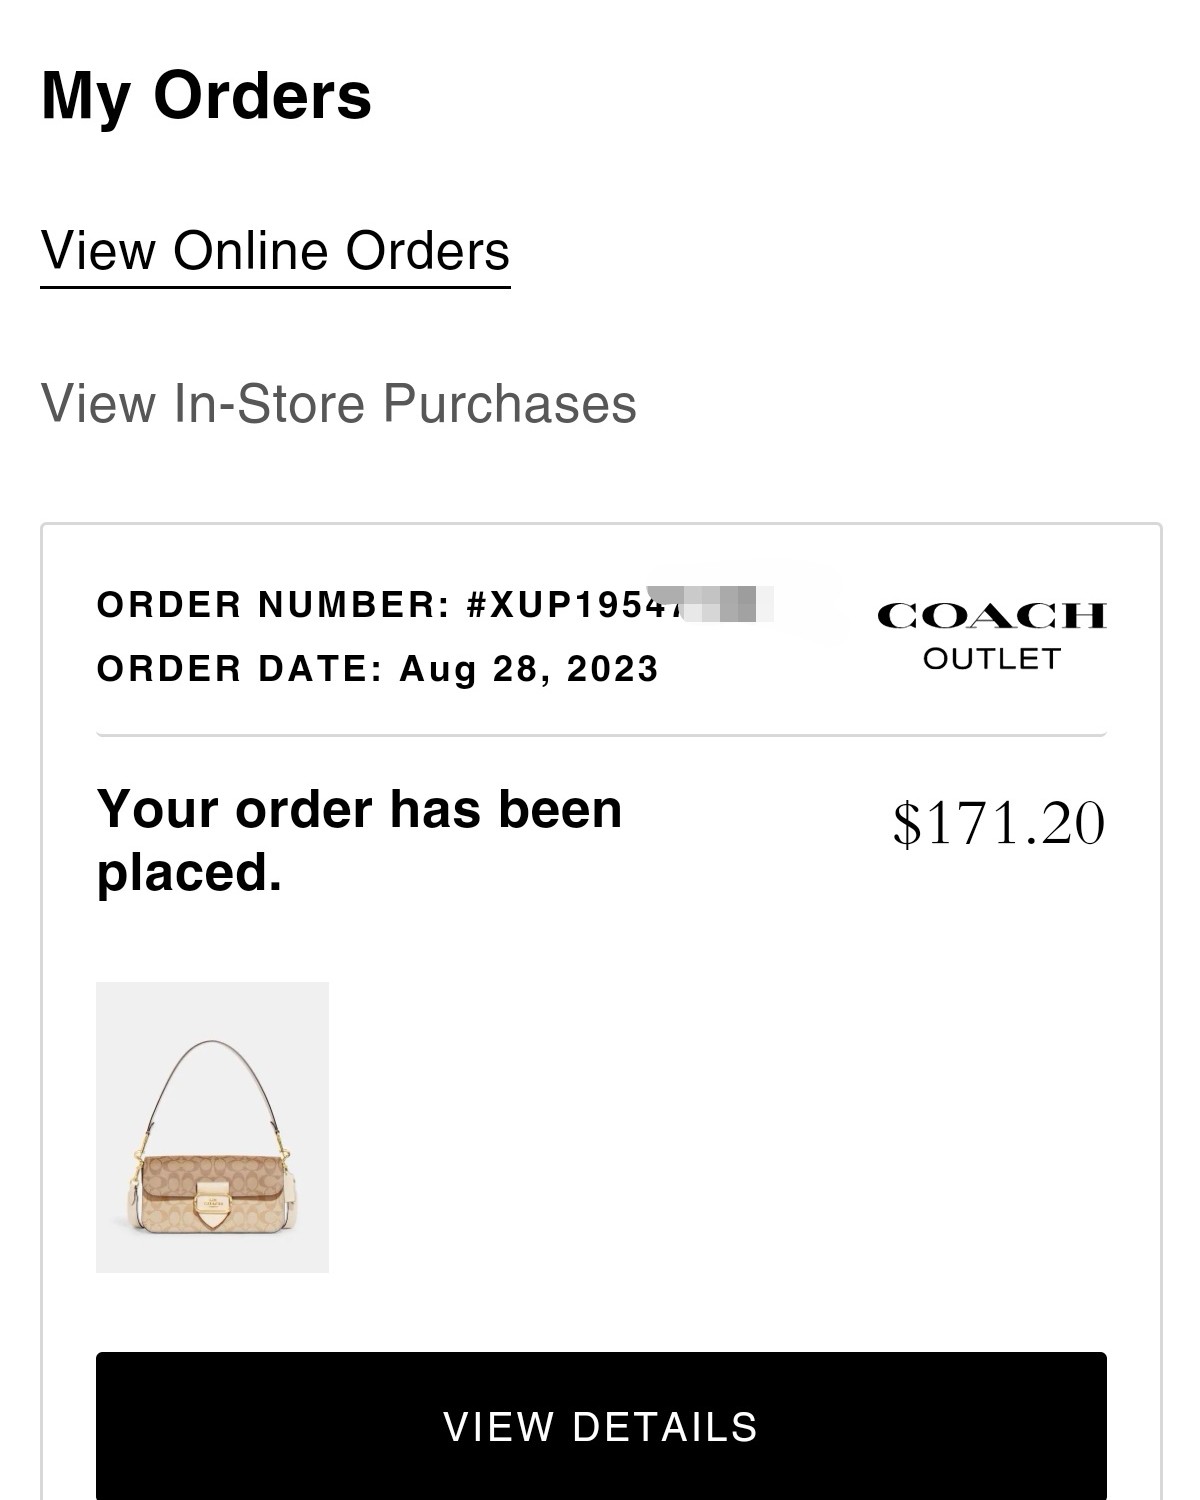Click the ORDER DATE label
Image resolution: width=1200 pixels, height=1500 pixels.
click(x=240, y=669)
